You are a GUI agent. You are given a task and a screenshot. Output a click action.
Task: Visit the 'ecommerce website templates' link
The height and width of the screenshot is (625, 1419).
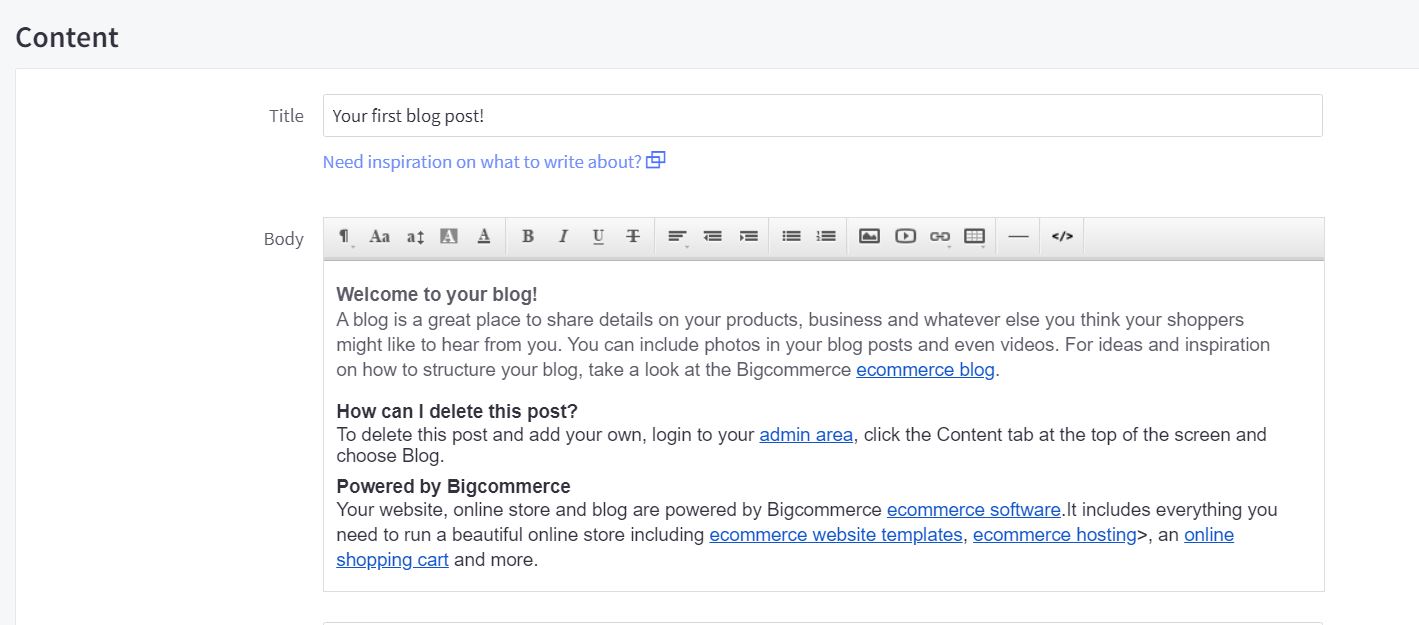[x=836, y=535]
